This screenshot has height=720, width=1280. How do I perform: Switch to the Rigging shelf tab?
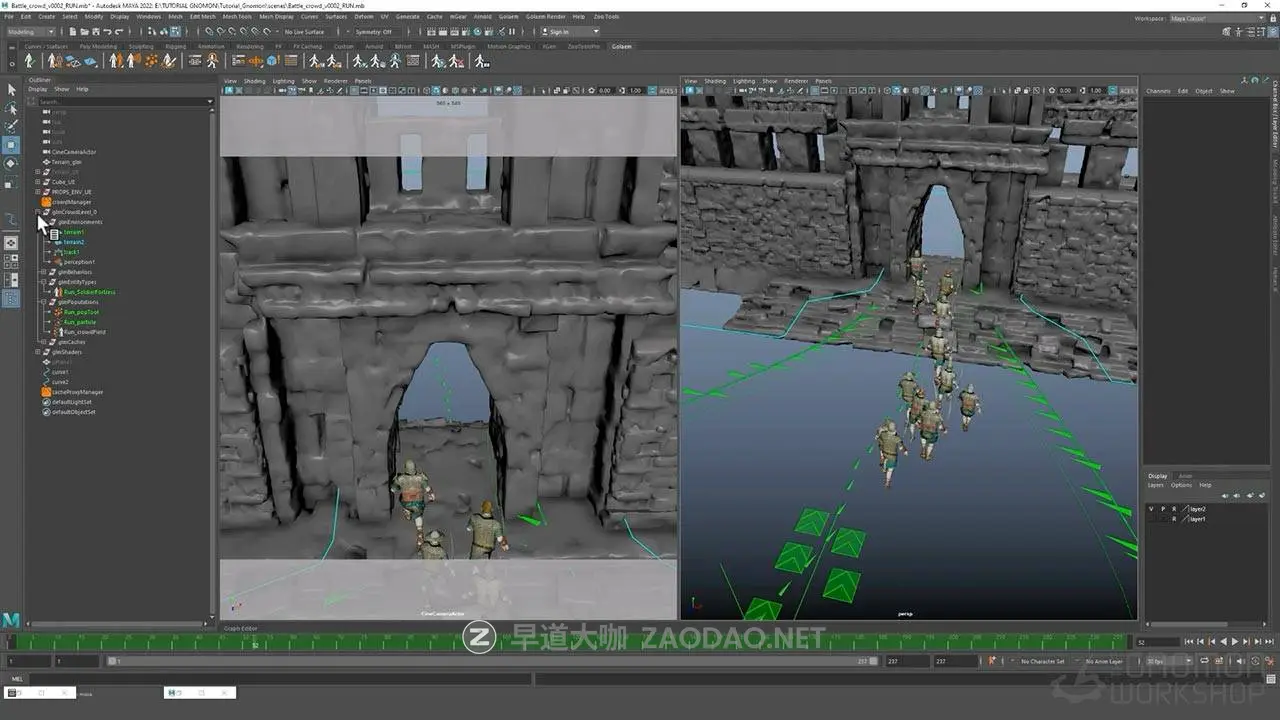tap(176, 46)
